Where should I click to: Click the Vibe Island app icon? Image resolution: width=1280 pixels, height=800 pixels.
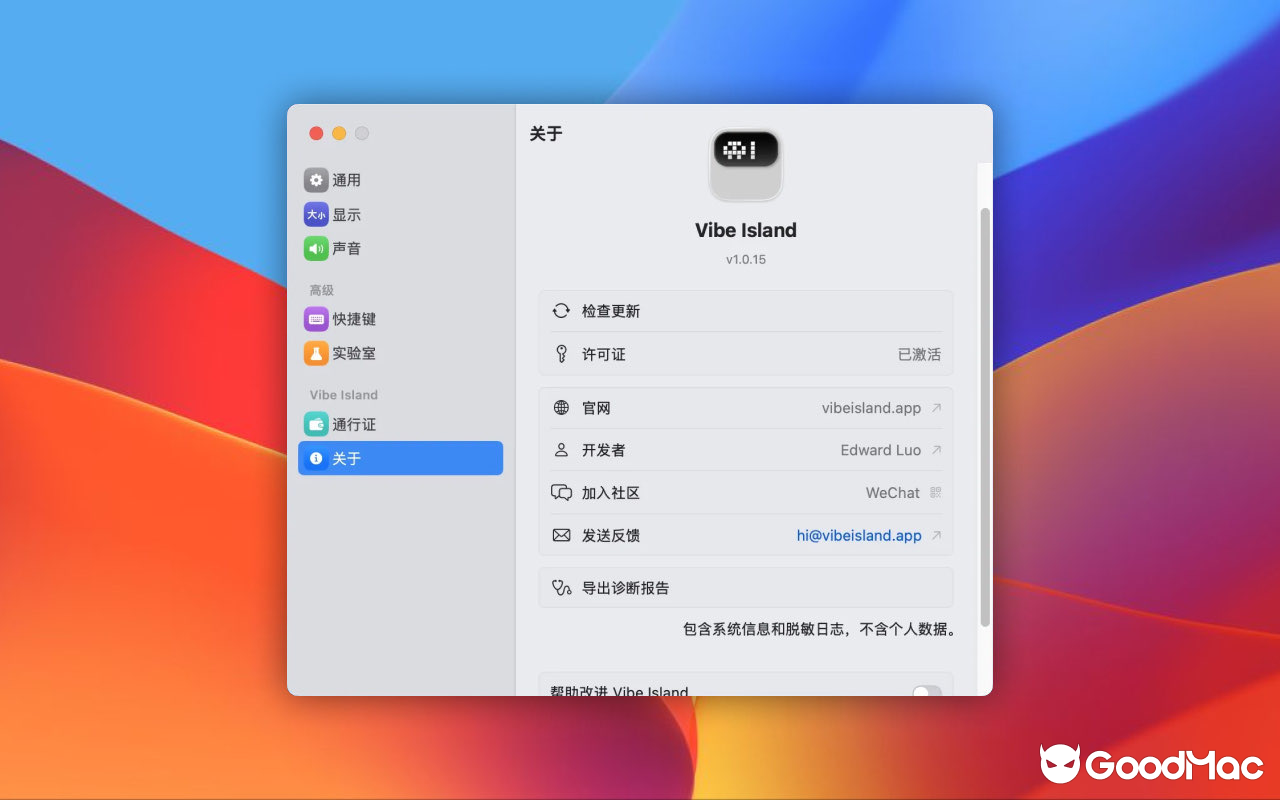pyautogui.click(x=745, y=164)
